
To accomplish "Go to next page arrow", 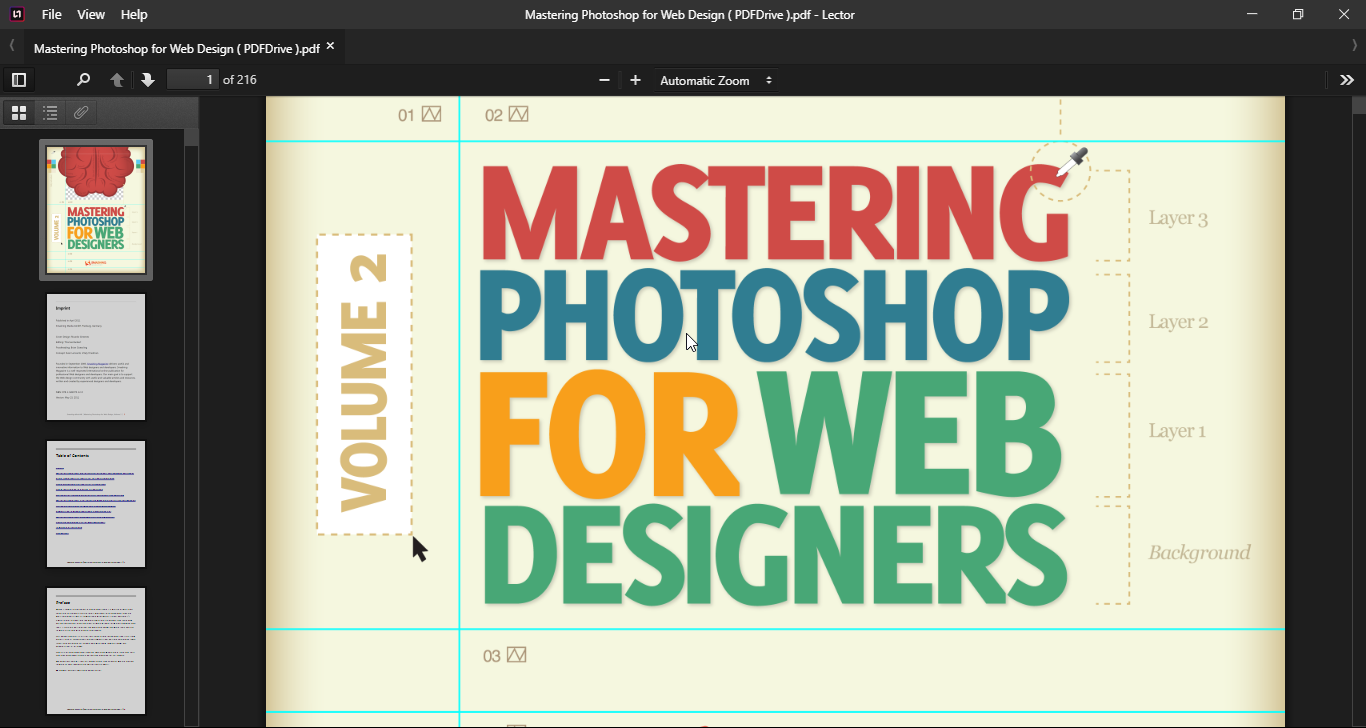I will (148, 80).
